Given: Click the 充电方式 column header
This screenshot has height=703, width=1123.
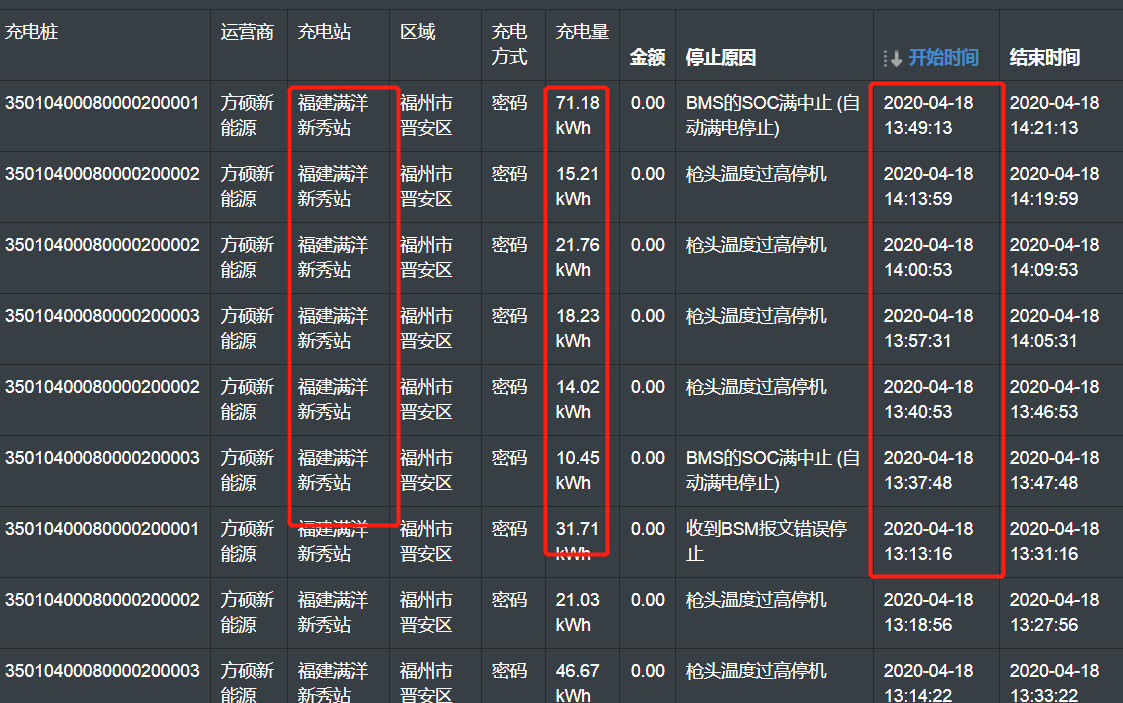Looking at the screenshot, I should [509, 45].
